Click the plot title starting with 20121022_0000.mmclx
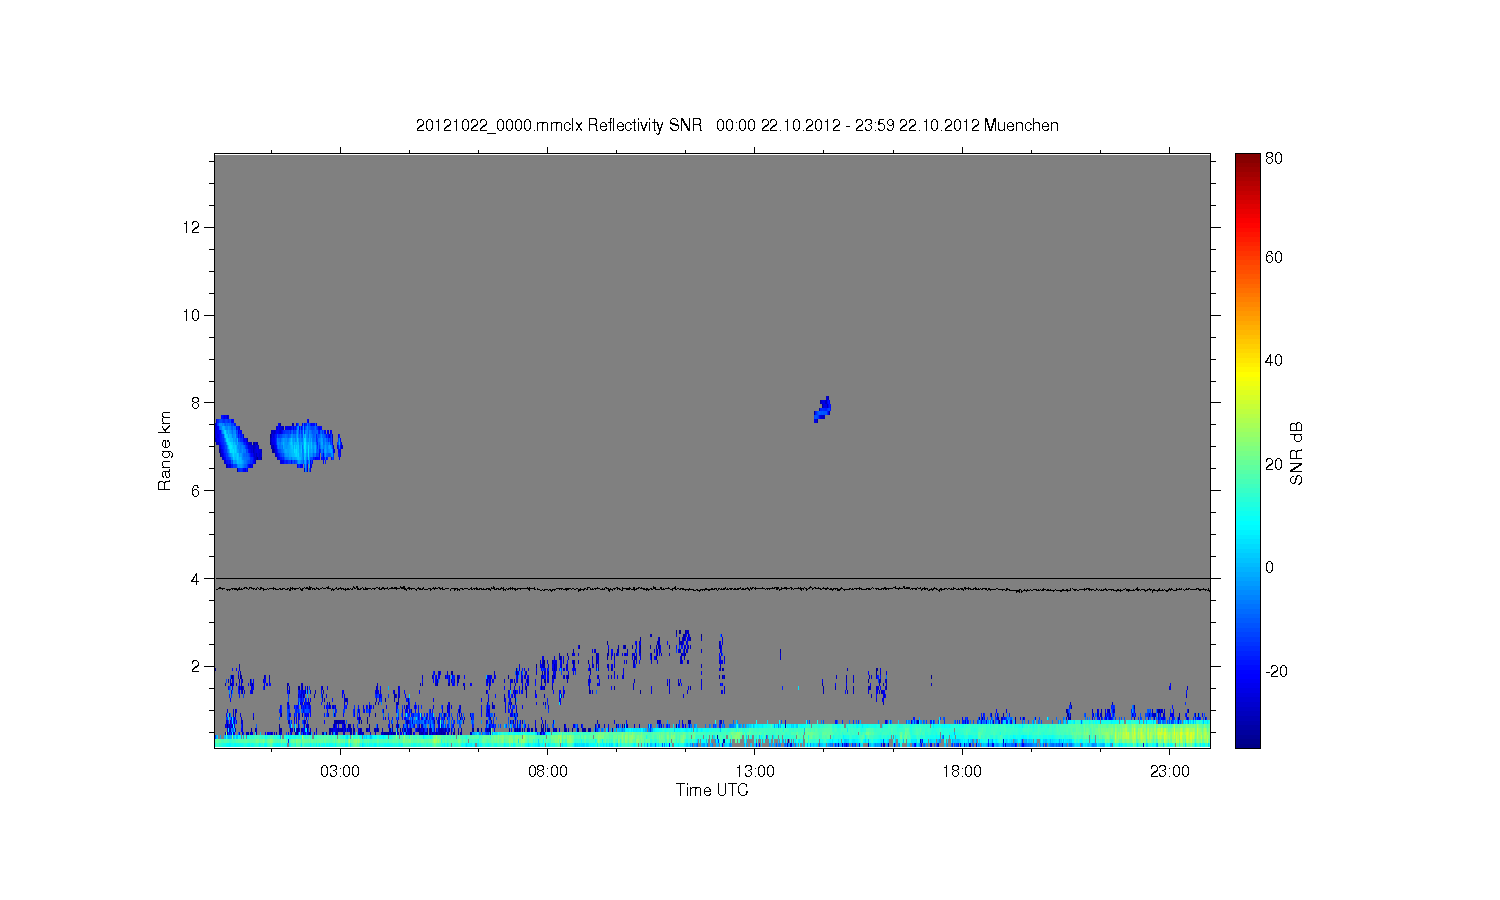1500x900 pixels. (737, 125)
